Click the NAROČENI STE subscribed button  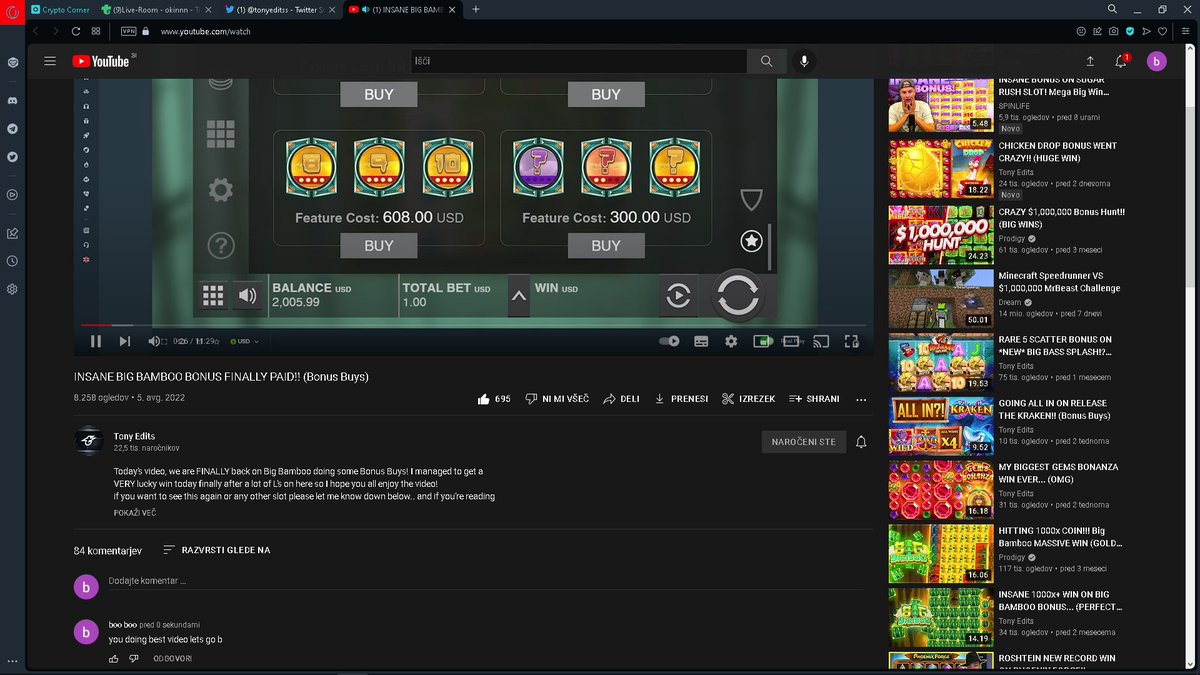(x=803, y=441)
